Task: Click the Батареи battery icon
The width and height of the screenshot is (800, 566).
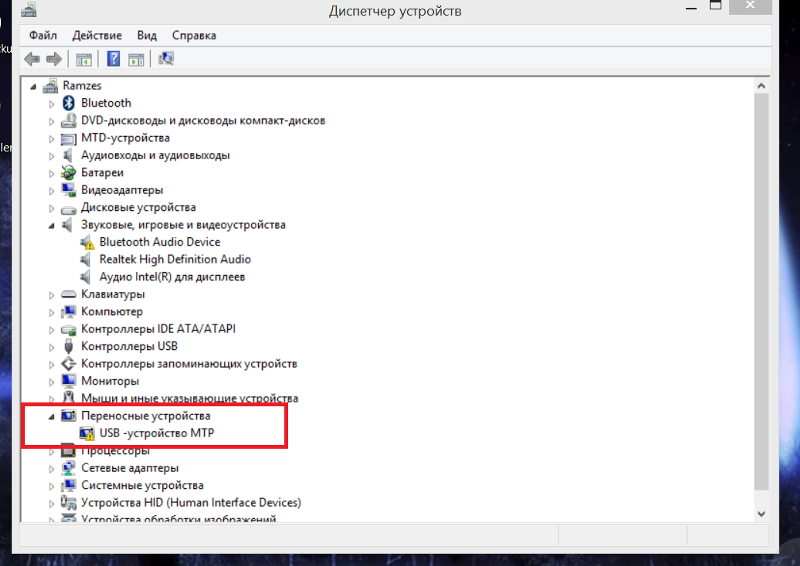Action: point(68,173)
